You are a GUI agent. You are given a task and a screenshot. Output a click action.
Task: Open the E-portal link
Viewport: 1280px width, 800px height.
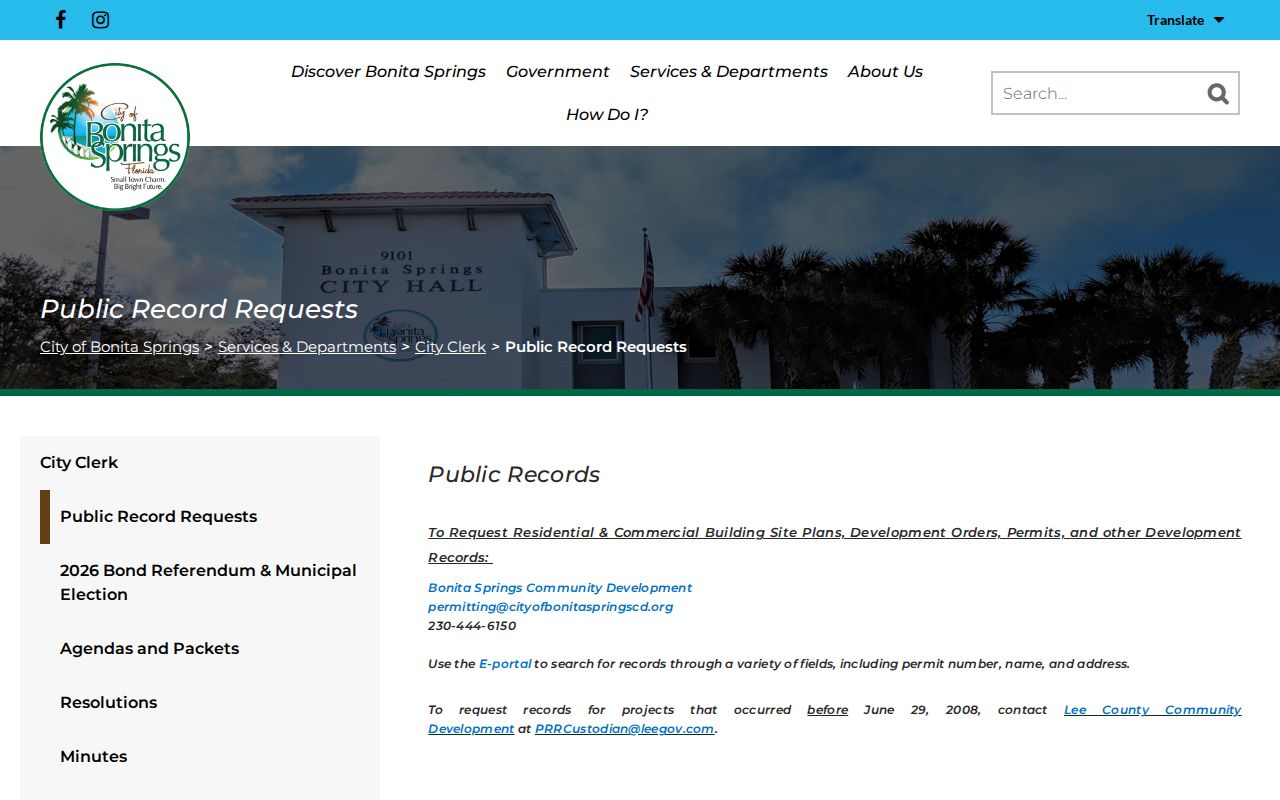coord(505,664)
